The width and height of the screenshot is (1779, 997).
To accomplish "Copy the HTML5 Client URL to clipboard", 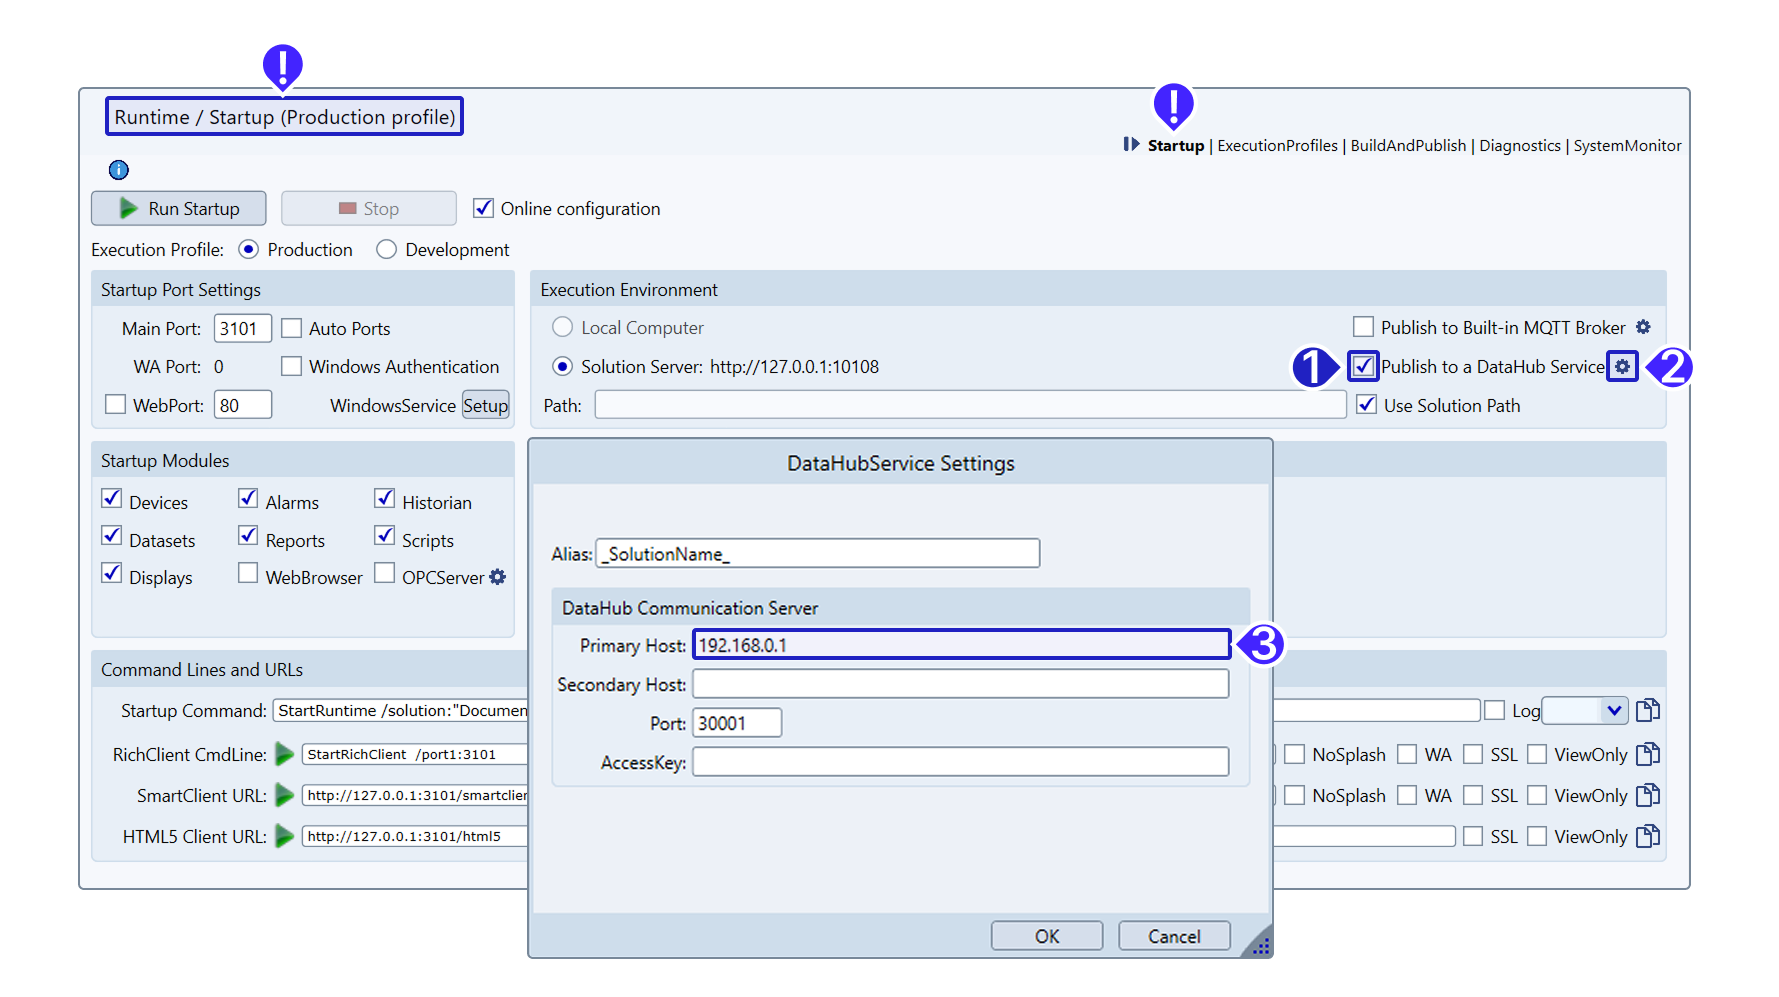I will [1648, 836].
